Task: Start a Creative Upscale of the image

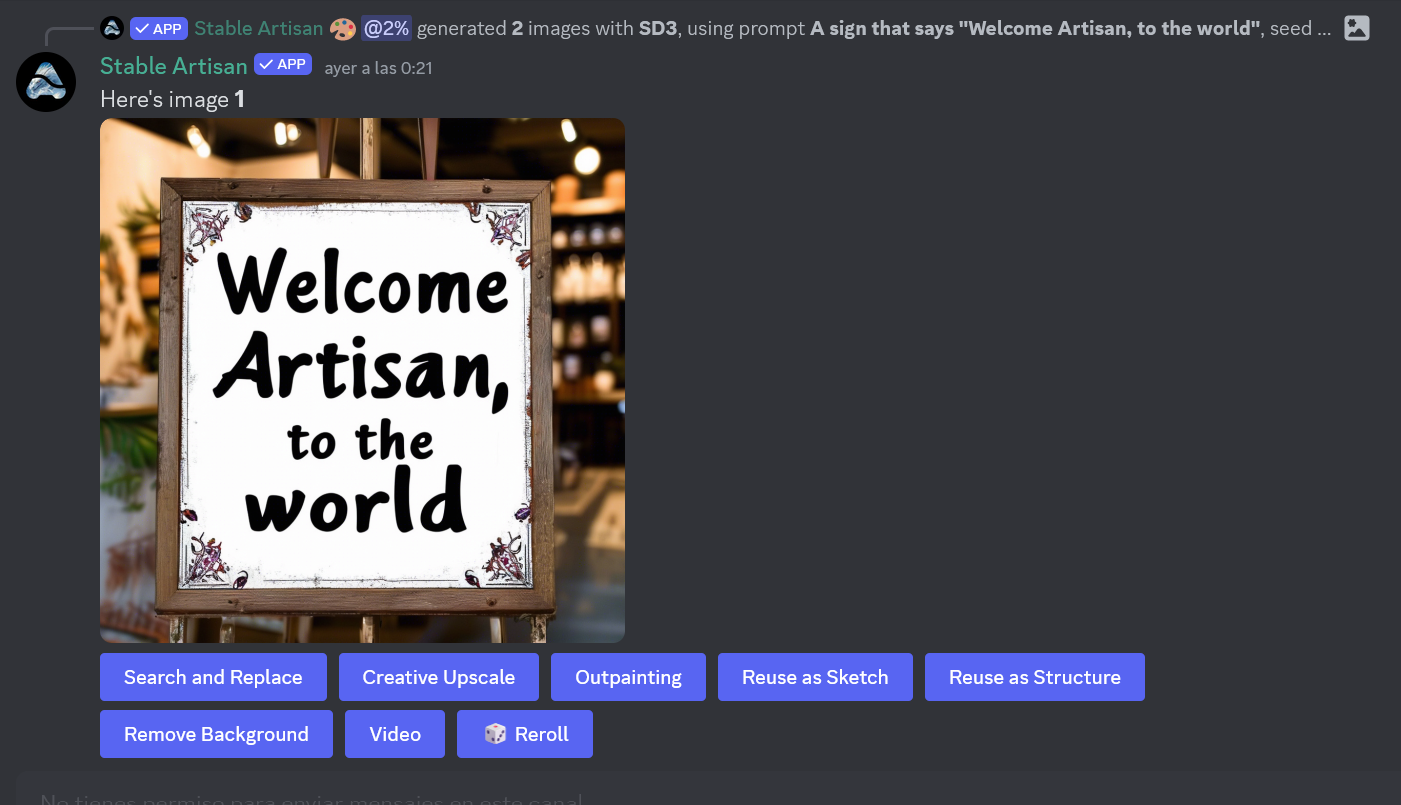Action: point(438,677)
